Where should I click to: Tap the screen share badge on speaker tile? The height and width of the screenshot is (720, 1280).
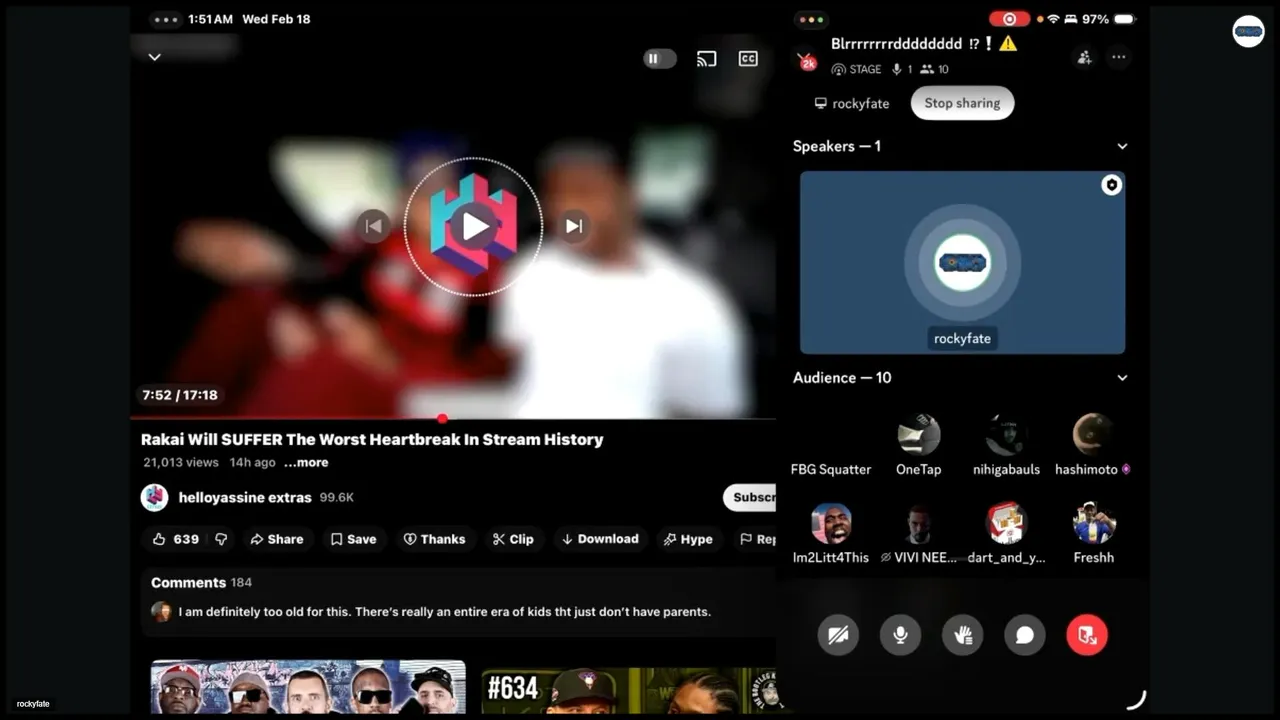(1111, 185)
